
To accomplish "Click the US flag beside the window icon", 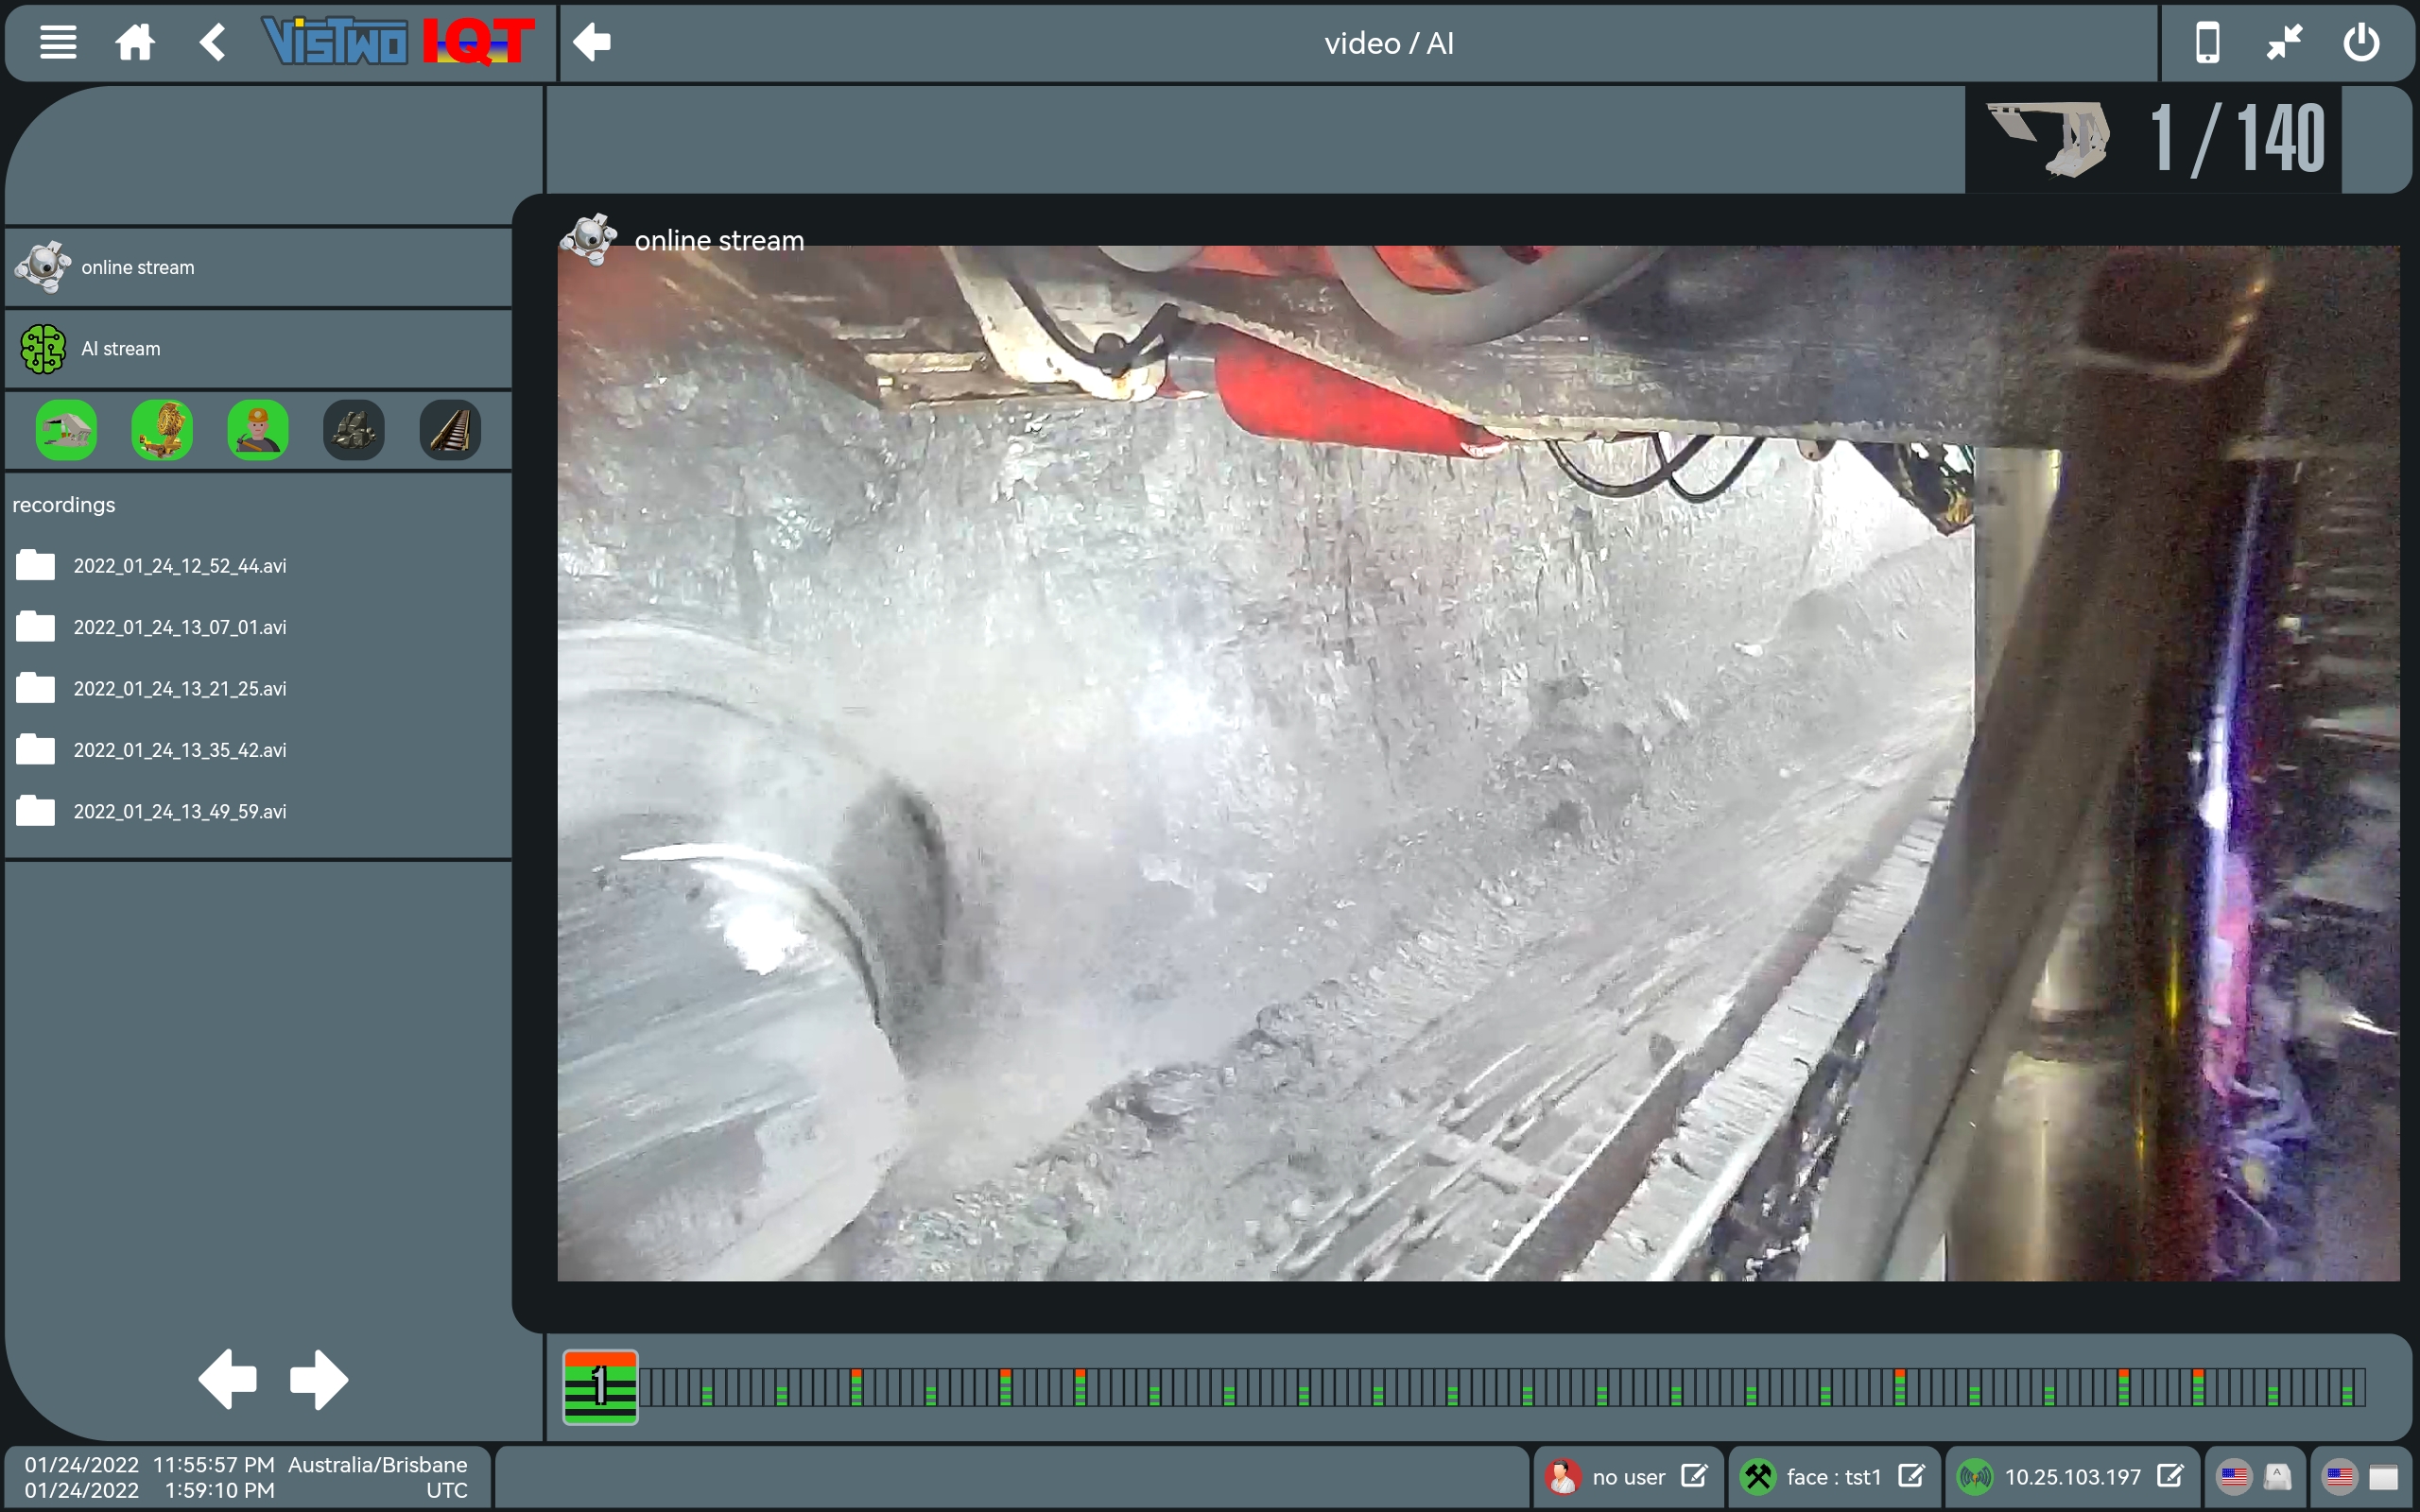I will point(2340,1477).
